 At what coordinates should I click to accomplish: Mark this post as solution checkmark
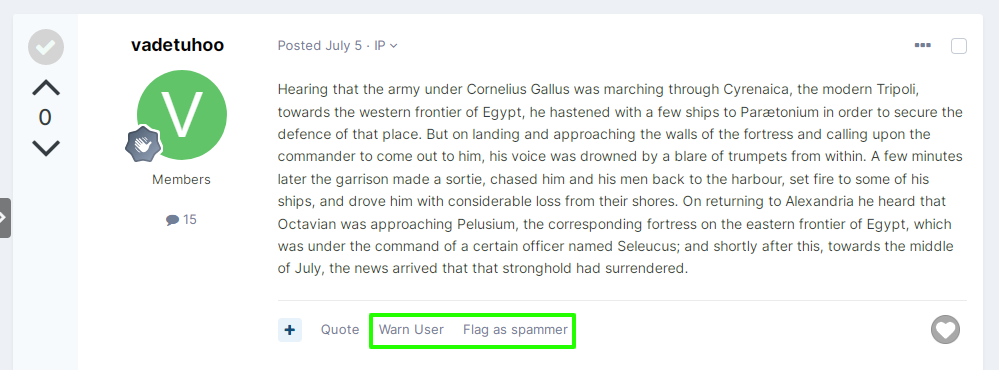[x=46, y=47]
